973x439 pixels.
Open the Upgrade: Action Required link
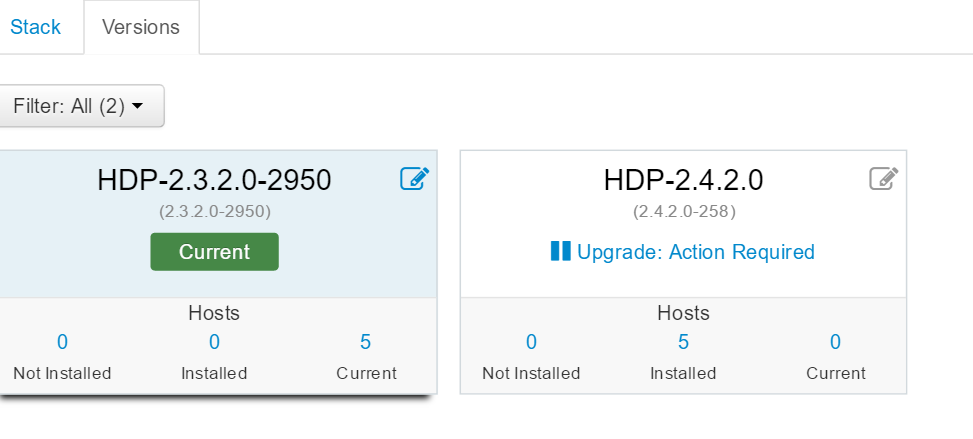(695, 252)
